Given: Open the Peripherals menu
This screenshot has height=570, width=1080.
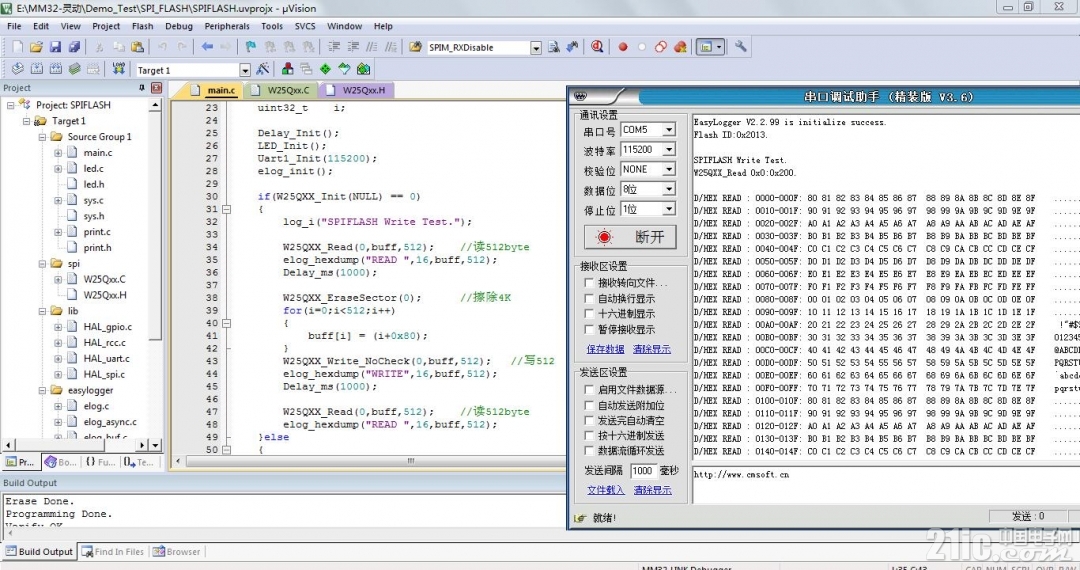Looking at the screenshot, I should (x=227, y=26).
